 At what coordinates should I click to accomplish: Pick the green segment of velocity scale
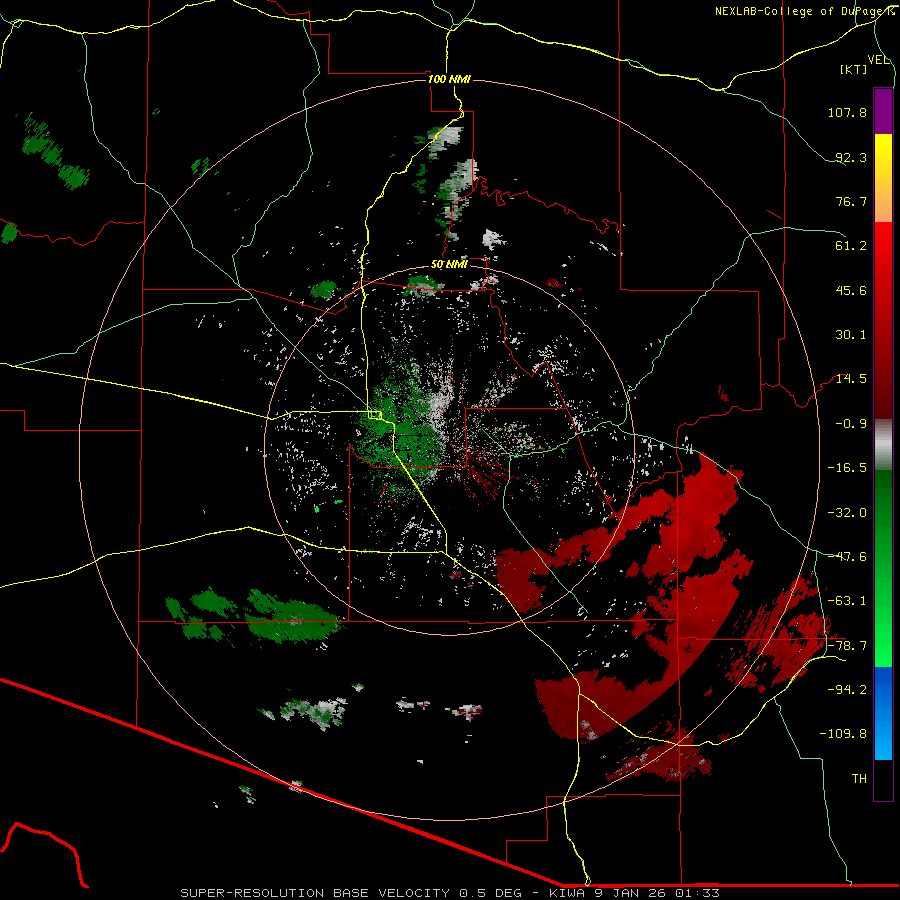[883, 568]
